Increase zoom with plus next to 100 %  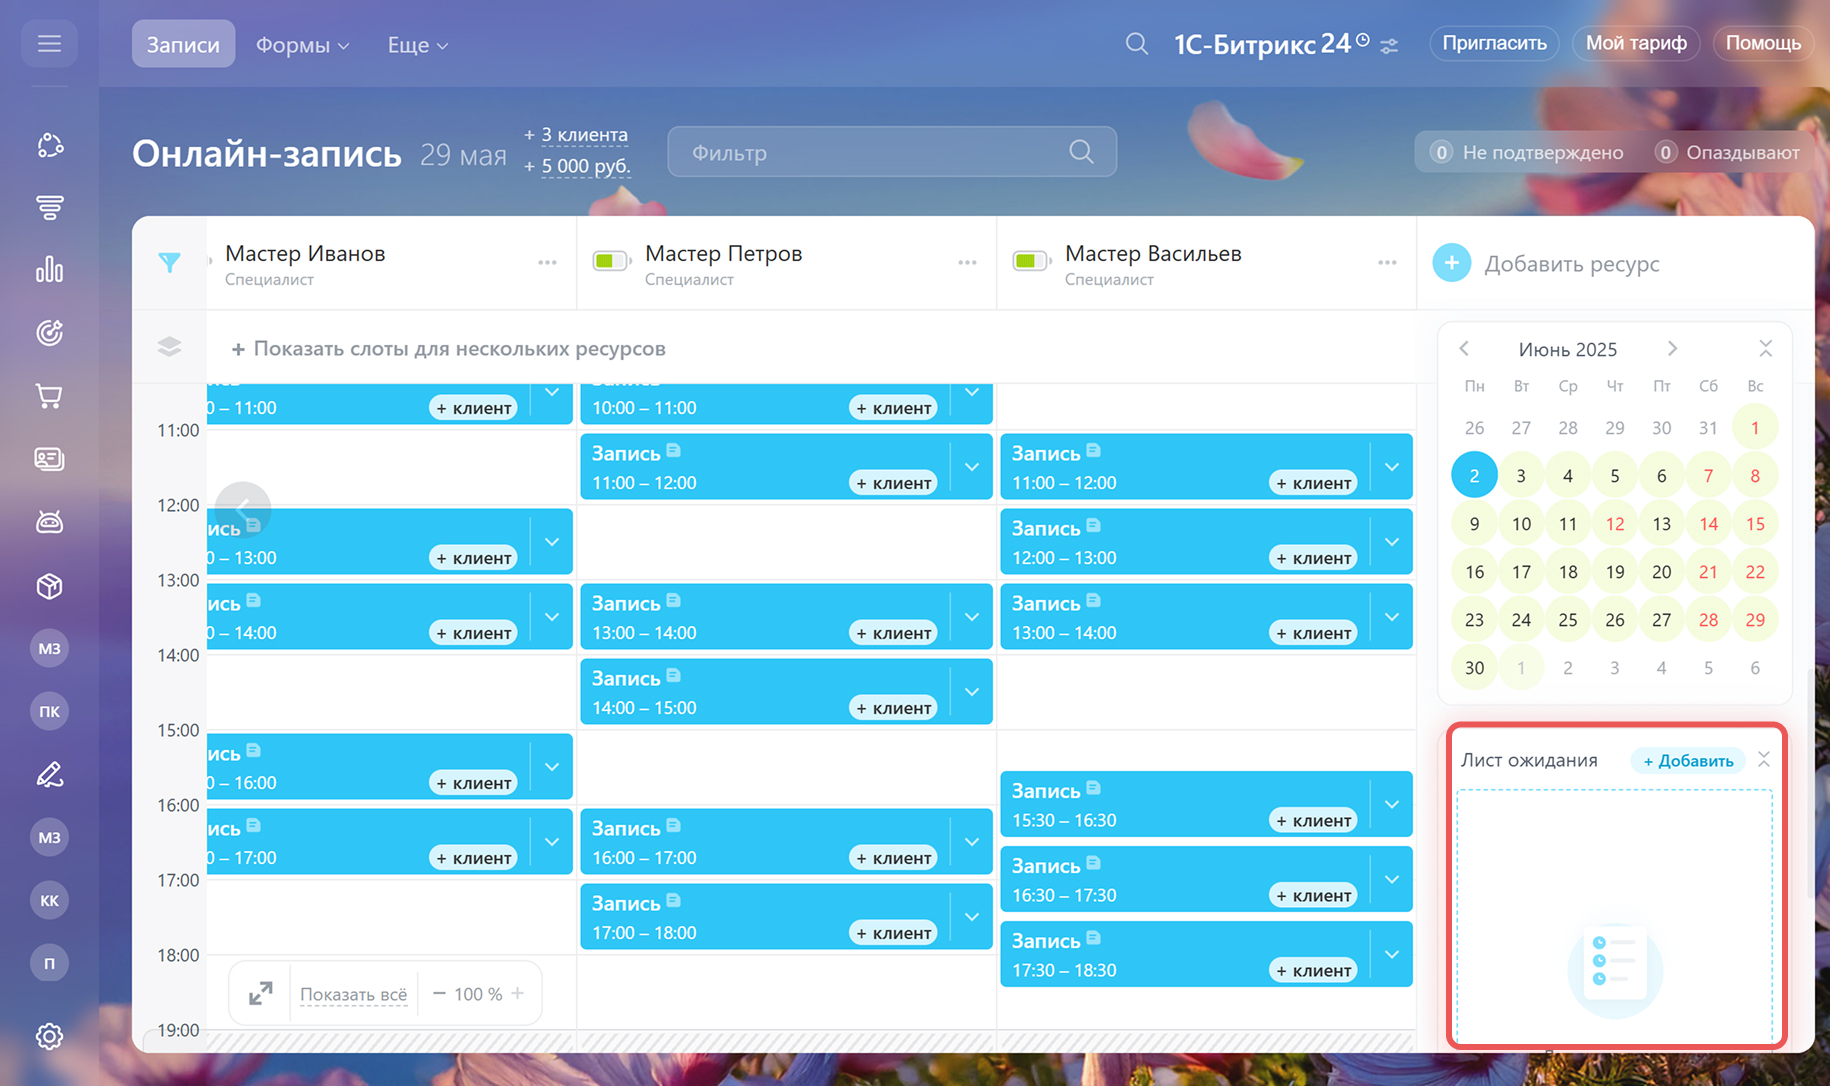tap(518, 993)
